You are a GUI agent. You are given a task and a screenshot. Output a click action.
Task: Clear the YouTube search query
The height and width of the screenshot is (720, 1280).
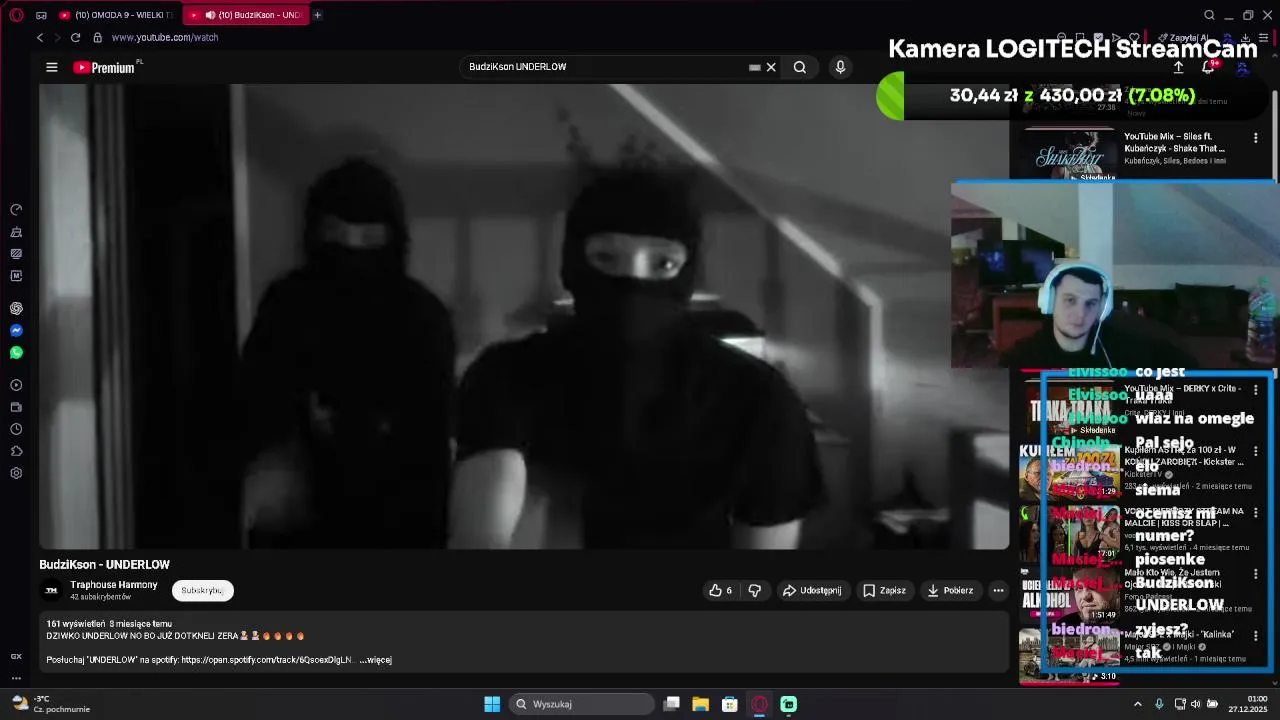(x=771, y=67)
